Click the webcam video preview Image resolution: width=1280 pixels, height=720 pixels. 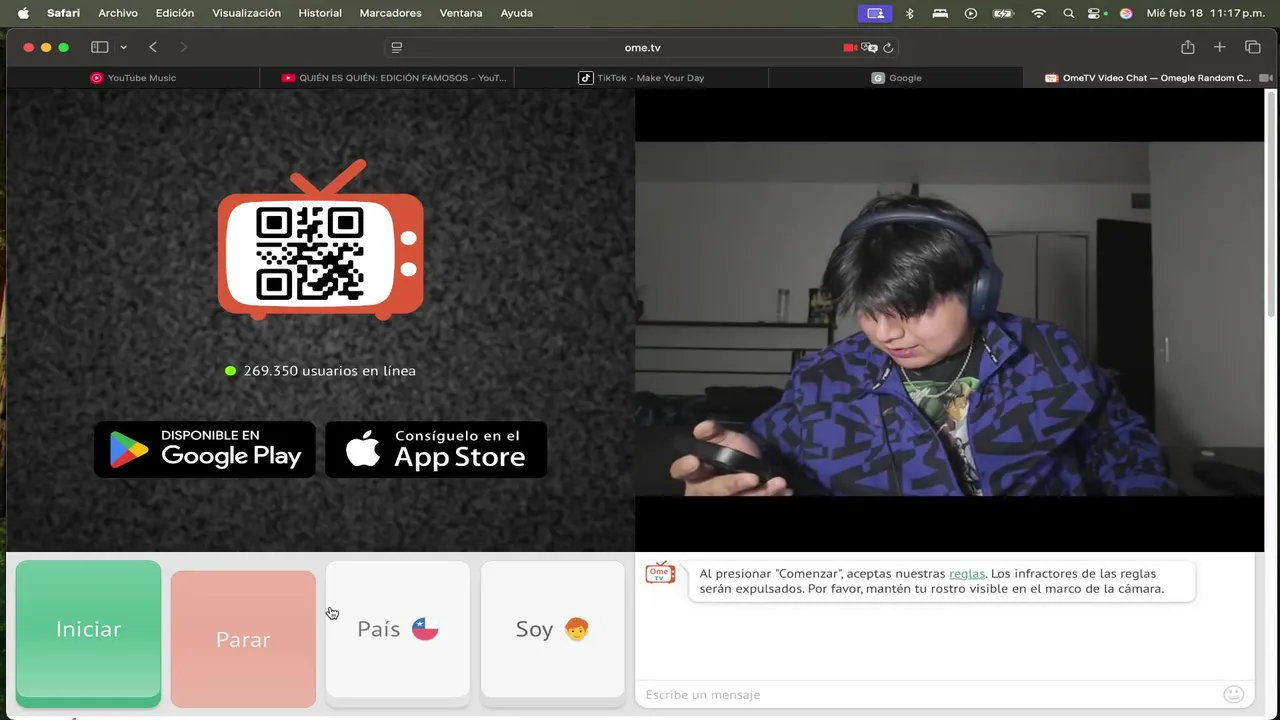pos(949,319)
